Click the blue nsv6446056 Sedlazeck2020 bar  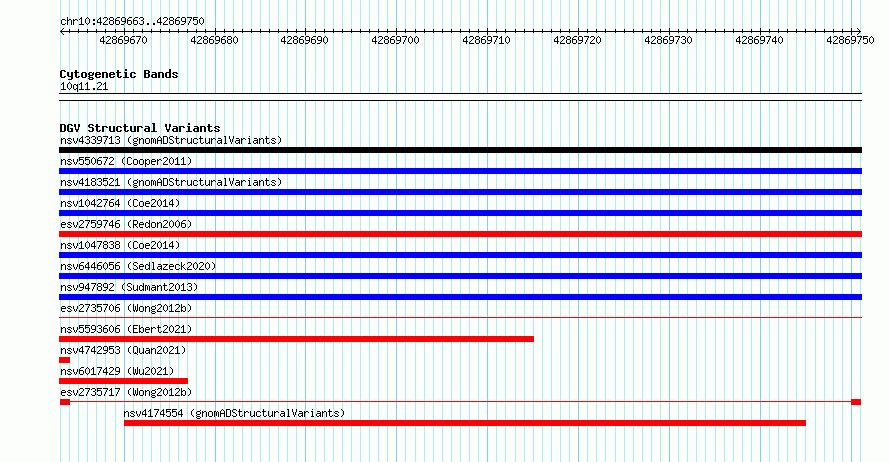pyautogui.click(x=460, y=276)
